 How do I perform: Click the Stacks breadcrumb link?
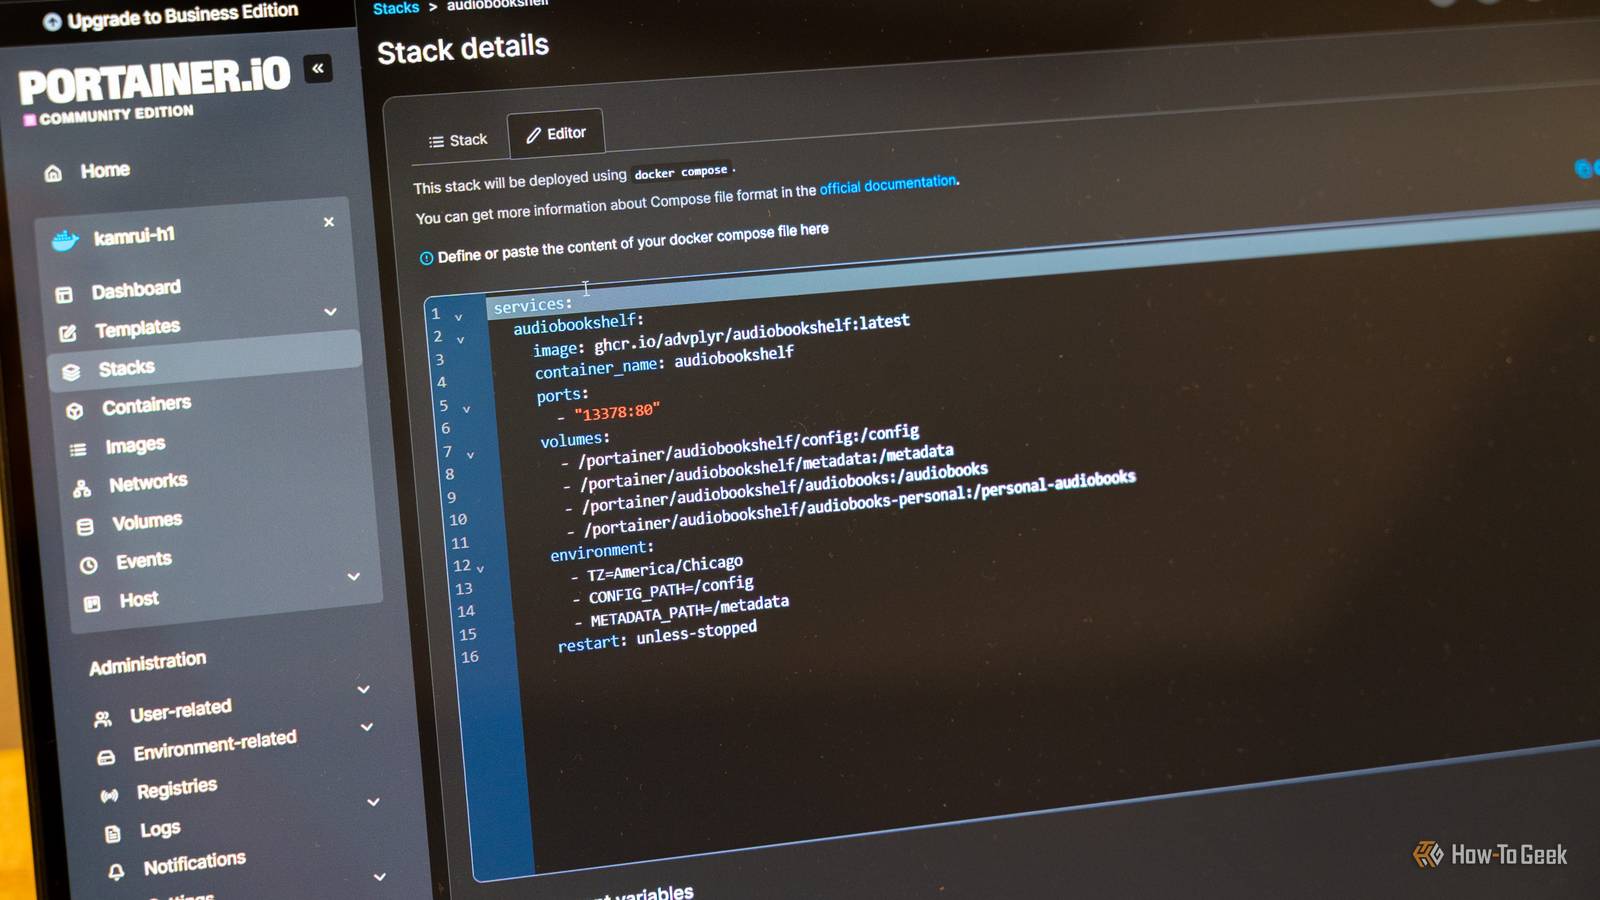(x=396, y=8)
